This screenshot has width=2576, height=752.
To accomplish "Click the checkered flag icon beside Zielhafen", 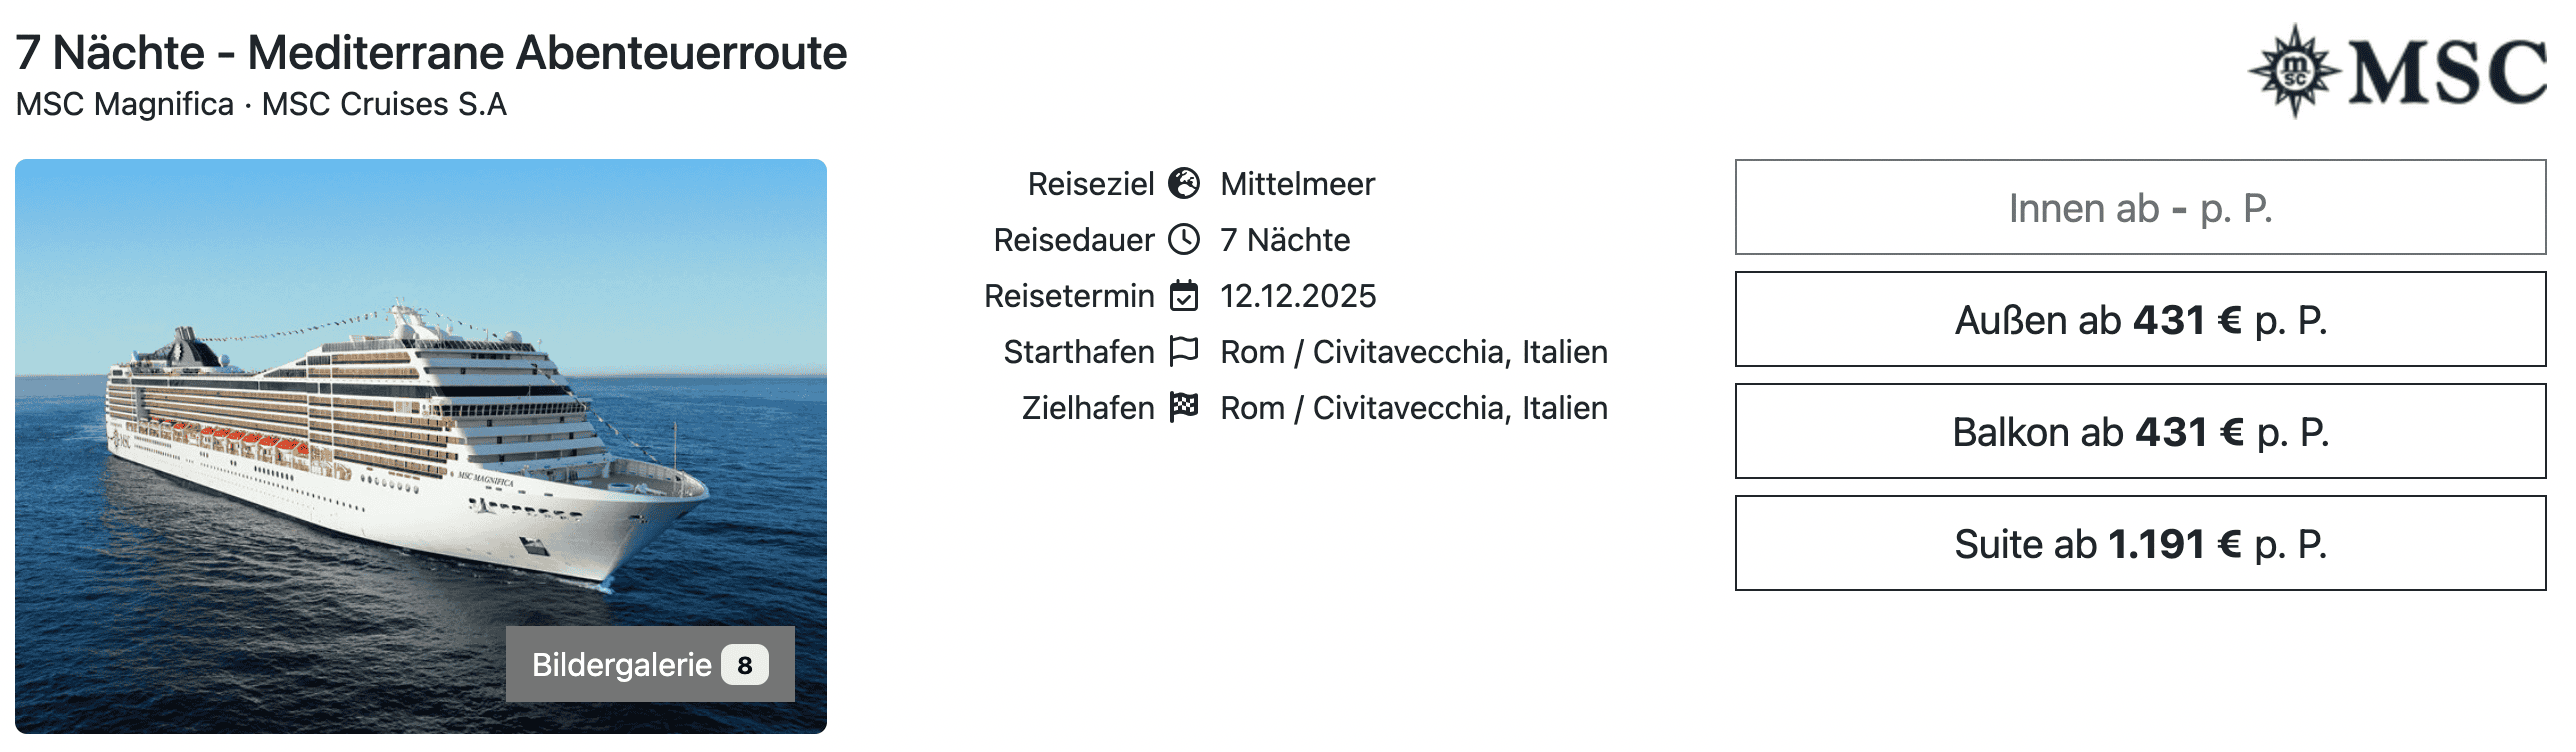I will [x=1184, y=407].
